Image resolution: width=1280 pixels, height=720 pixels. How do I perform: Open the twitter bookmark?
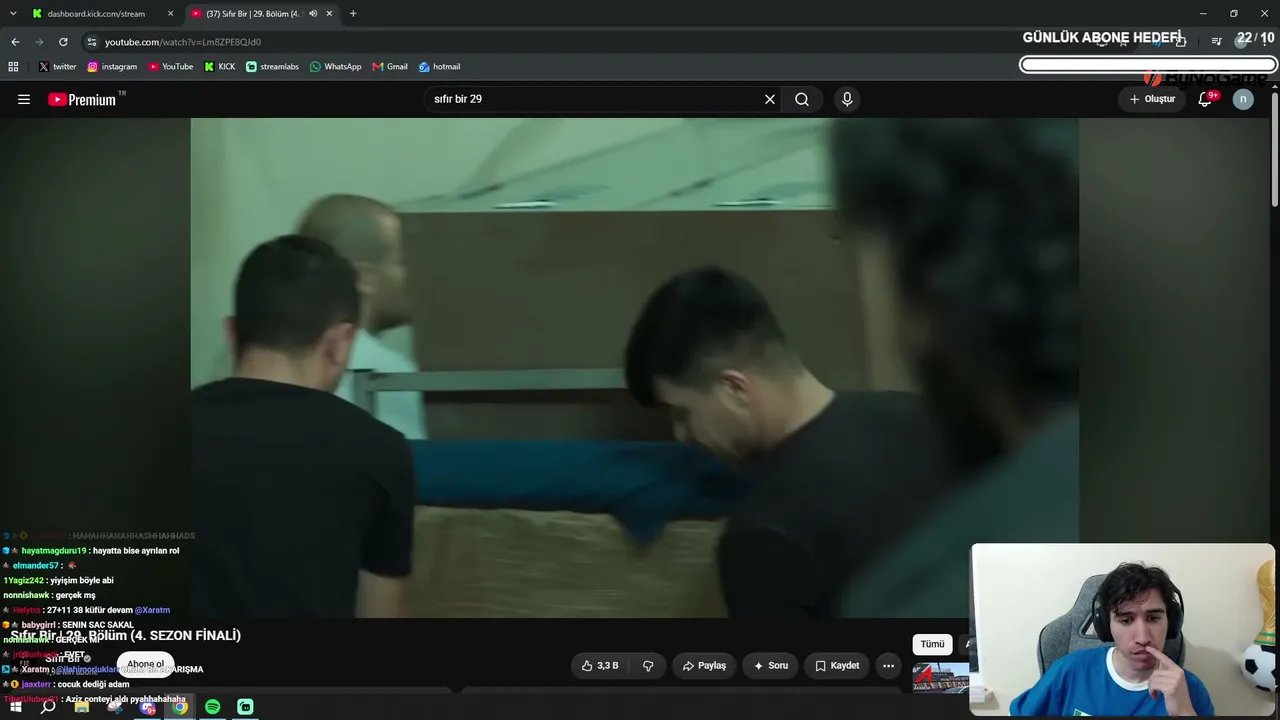coord(57,67)
